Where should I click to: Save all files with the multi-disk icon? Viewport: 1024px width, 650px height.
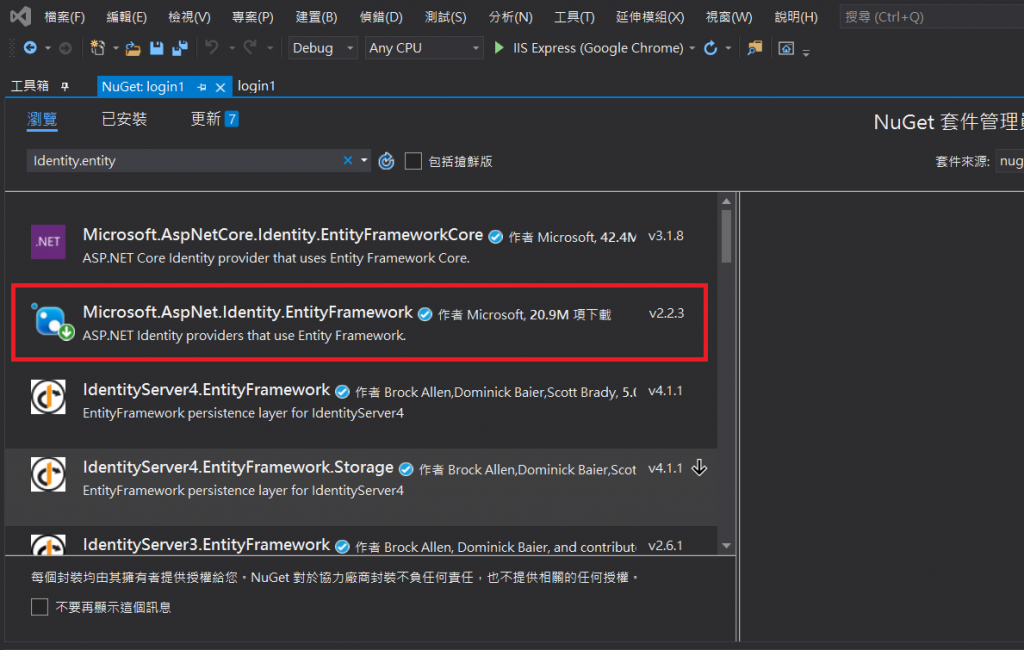180,48
